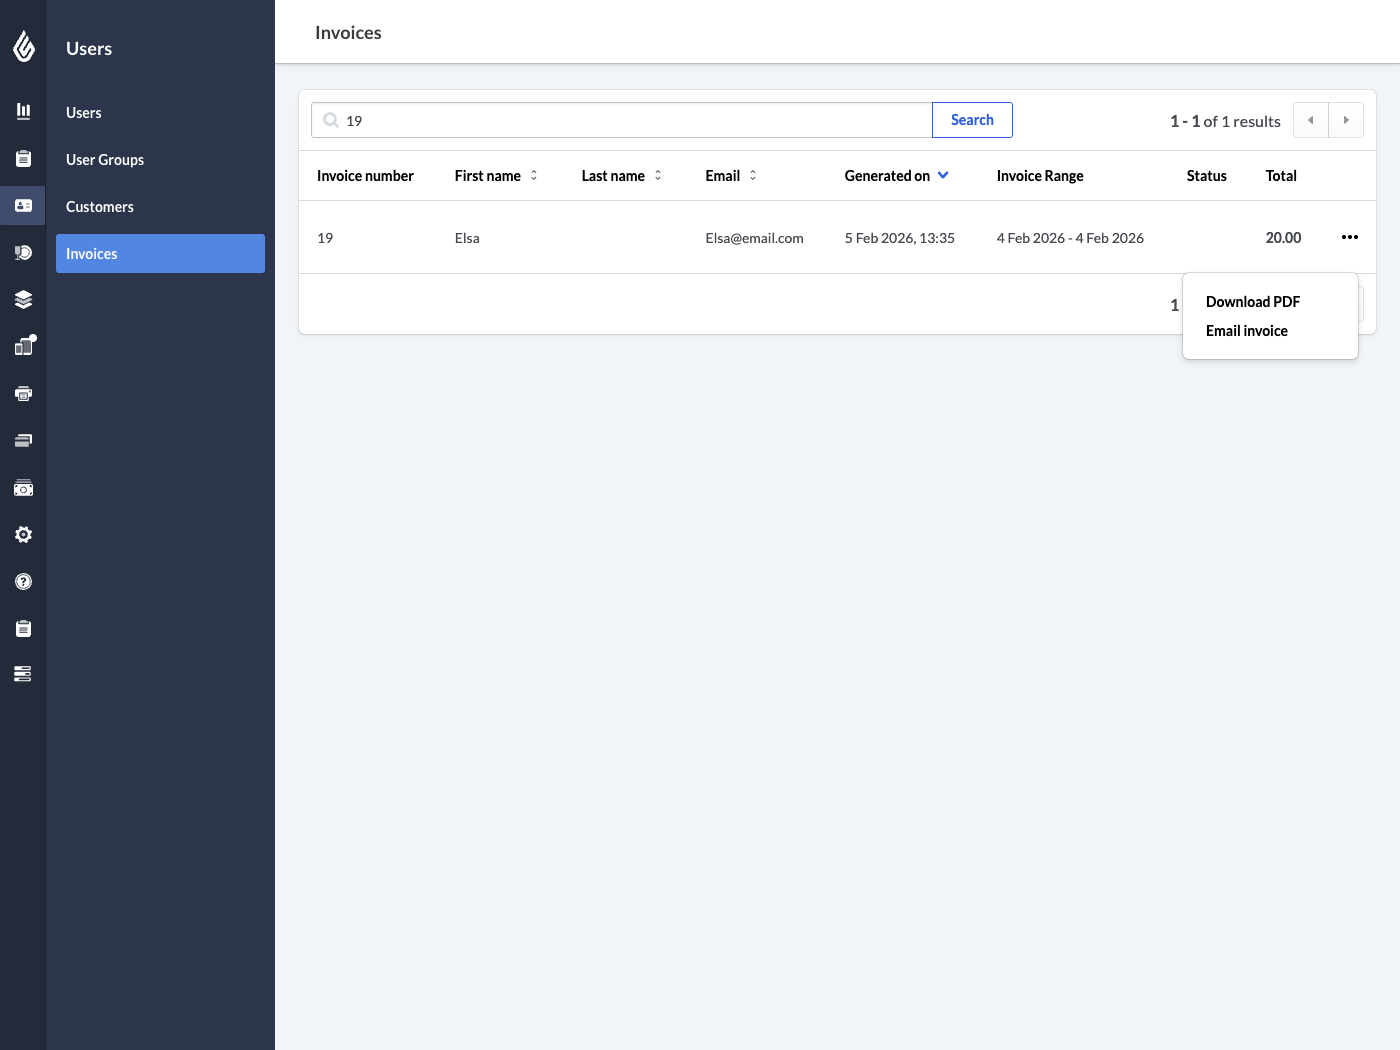Toggle Last name column sorting

pyautogui.click(x=657, y=175)
